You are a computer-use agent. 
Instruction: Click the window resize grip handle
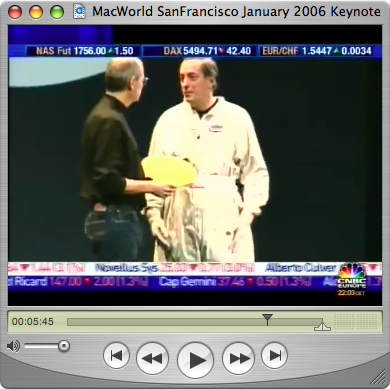[378, 377]
